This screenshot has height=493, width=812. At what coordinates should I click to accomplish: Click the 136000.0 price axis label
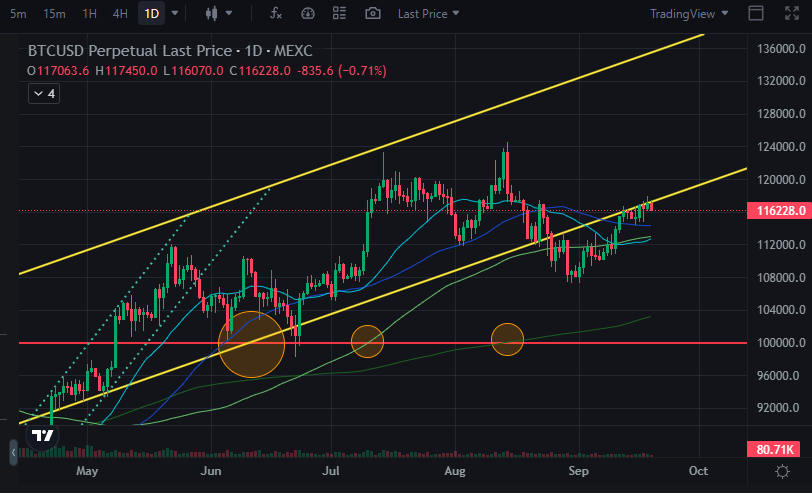click(x=781, y=49)
